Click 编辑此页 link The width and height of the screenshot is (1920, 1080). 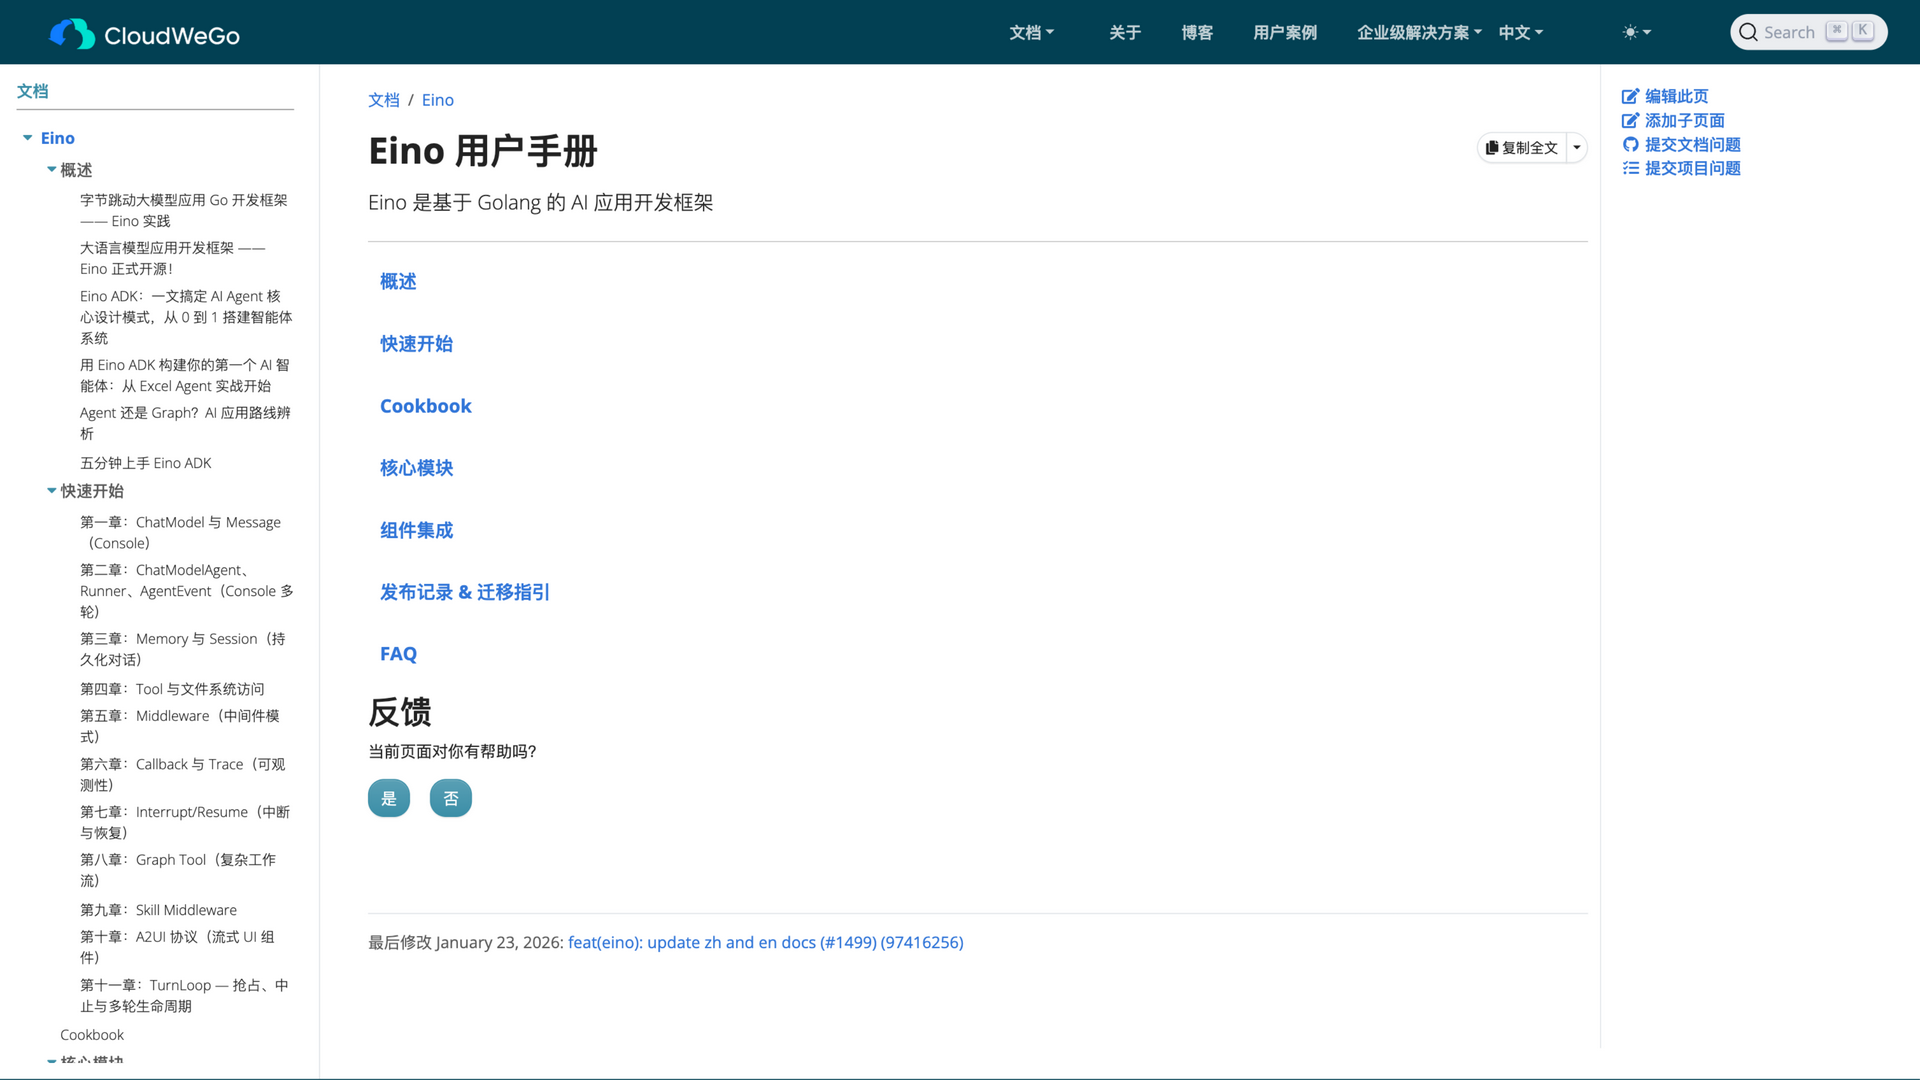tap(1677, 97)
